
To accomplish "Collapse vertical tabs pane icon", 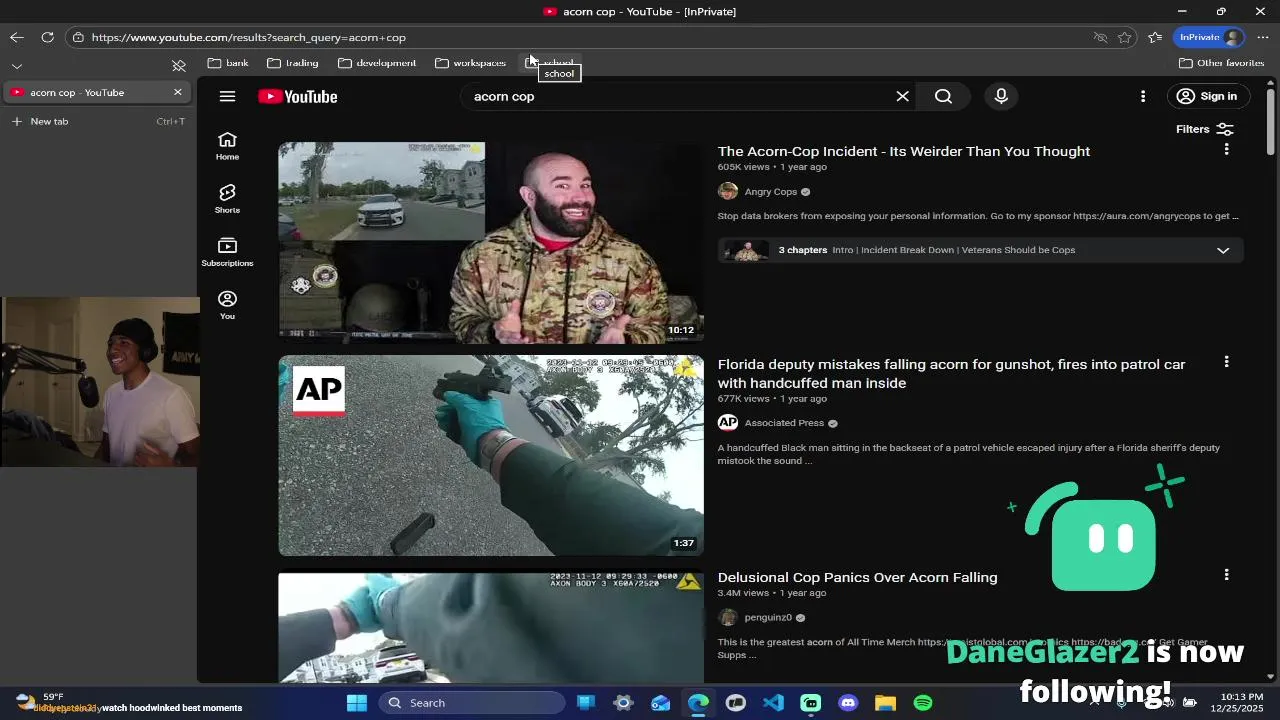I will 179,66.
